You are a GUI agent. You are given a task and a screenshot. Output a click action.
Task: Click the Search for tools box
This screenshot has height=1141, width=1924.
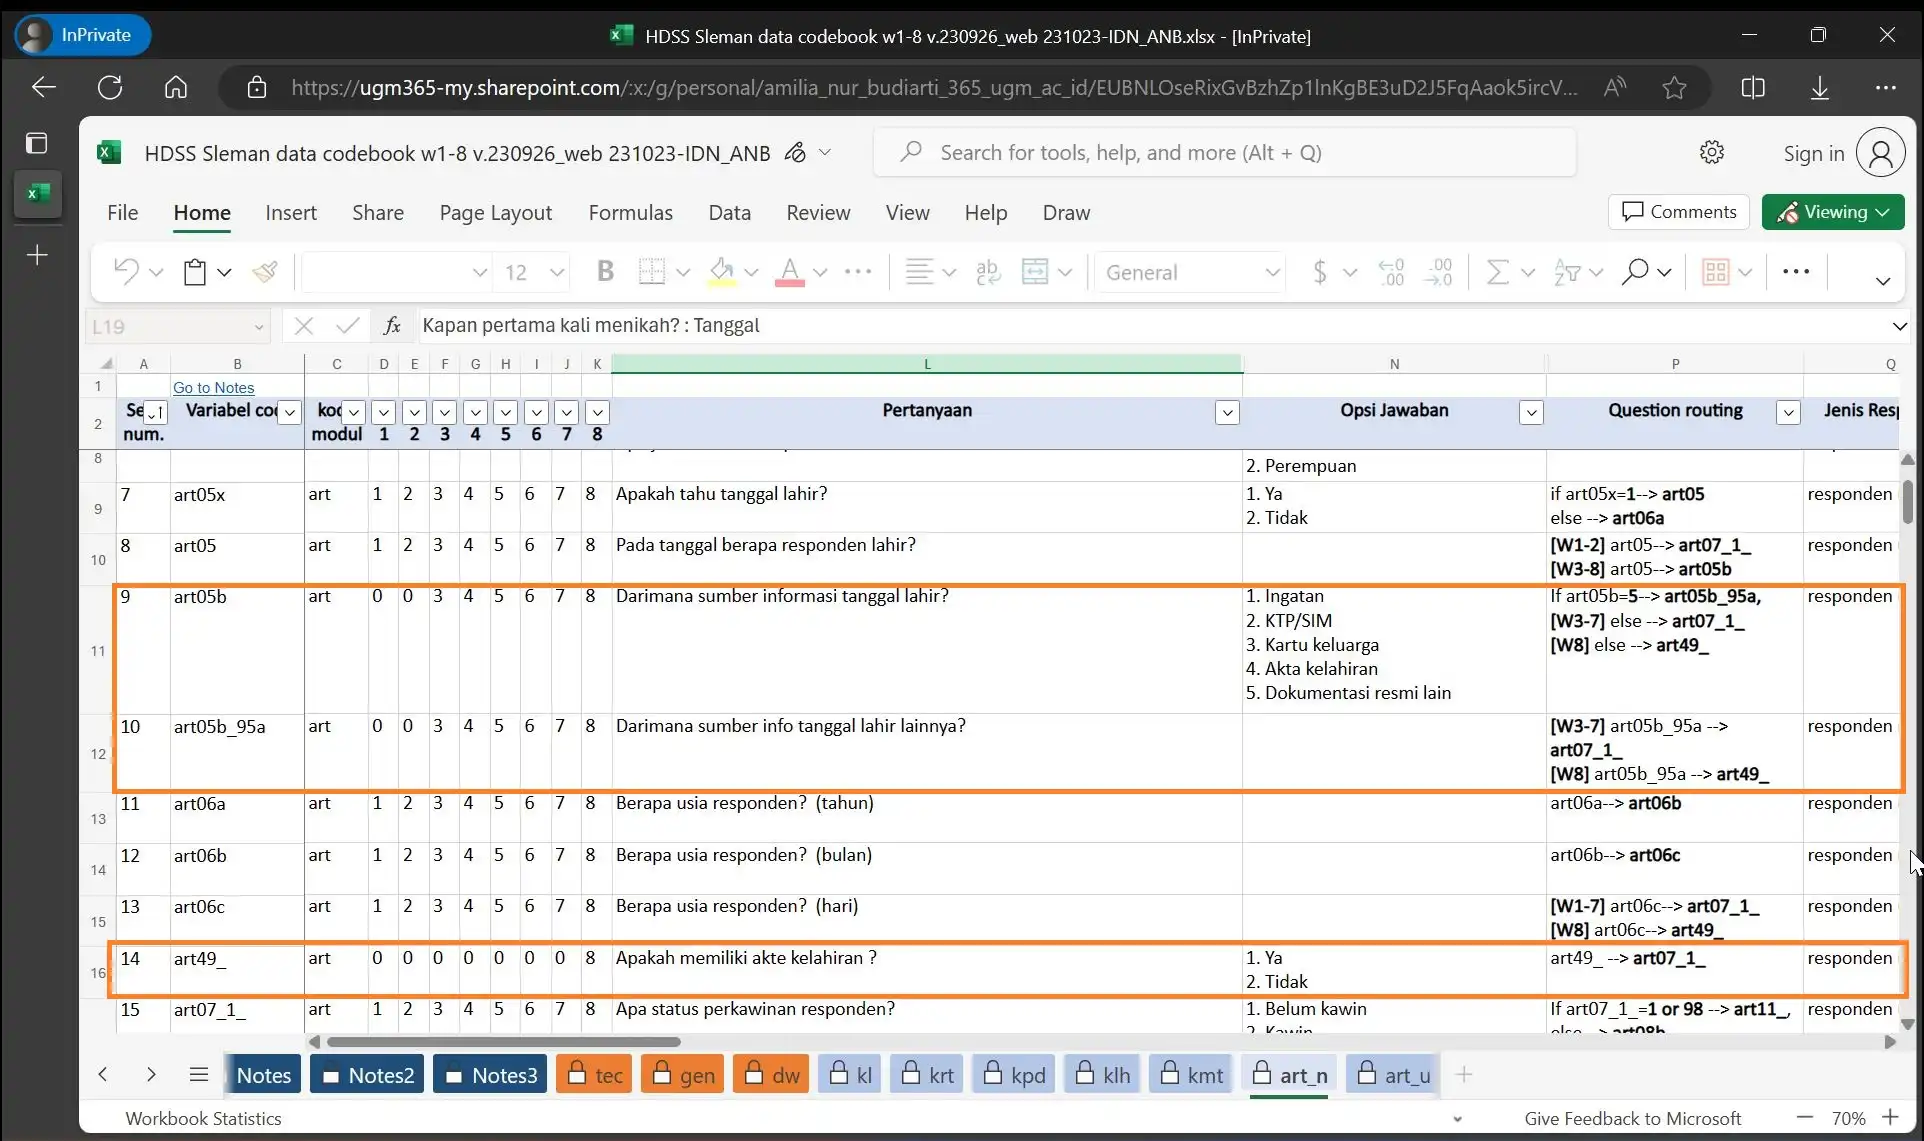click(x=1225, y=153)
